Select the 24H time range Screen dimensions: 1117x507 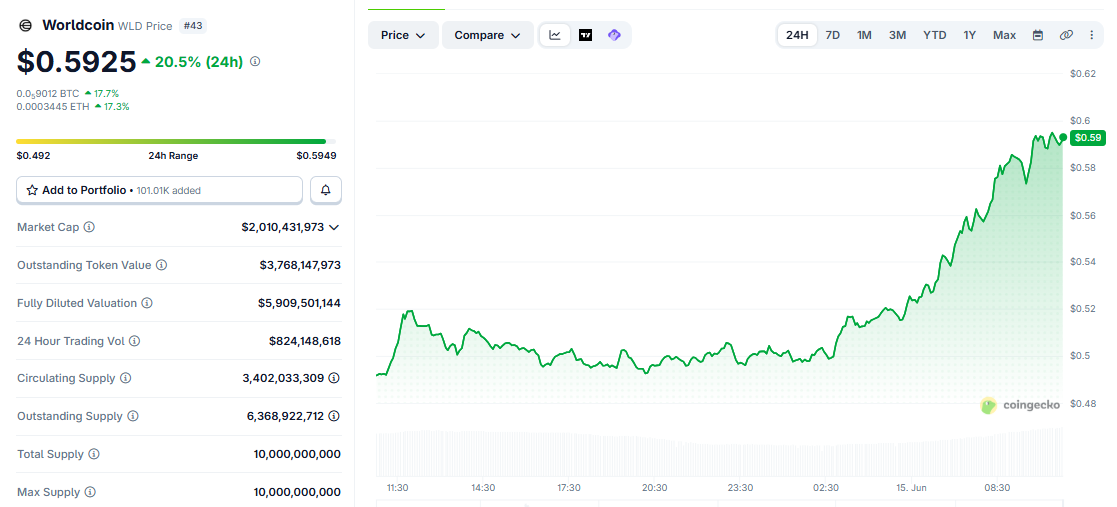[797, 35]
